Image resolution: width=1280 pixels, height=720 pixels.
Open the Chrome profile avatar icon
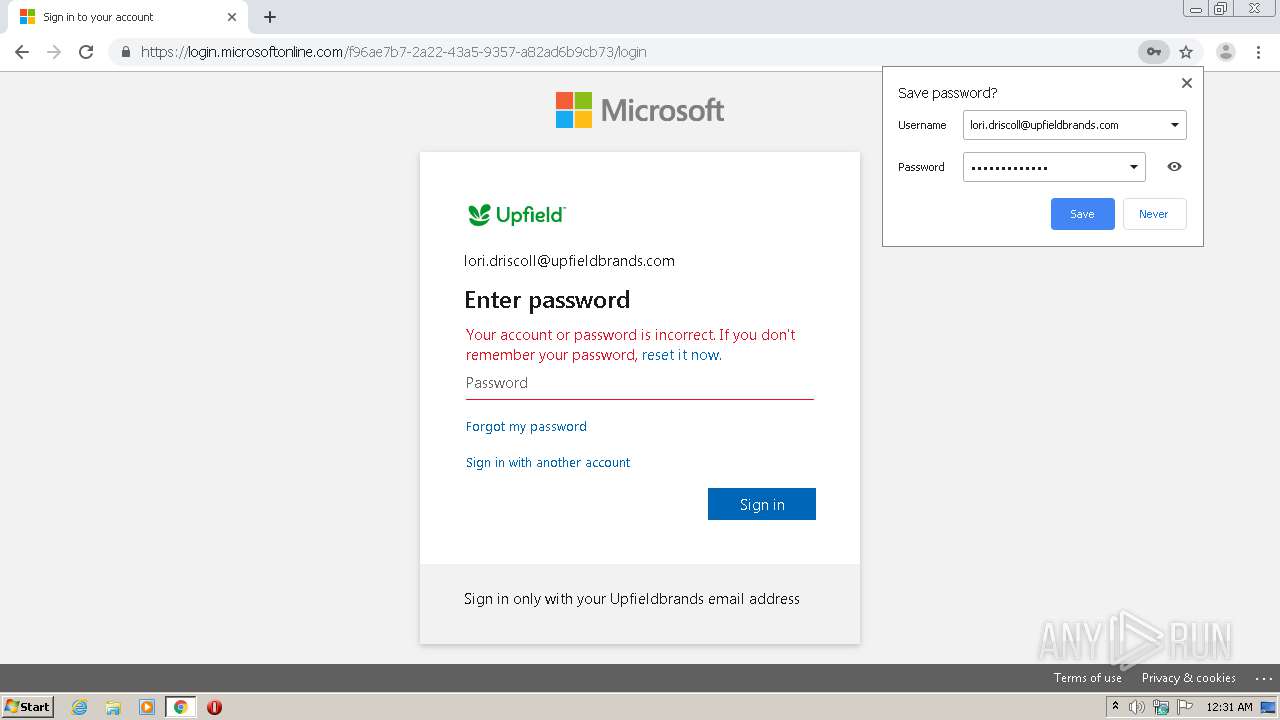point(1226,52)
